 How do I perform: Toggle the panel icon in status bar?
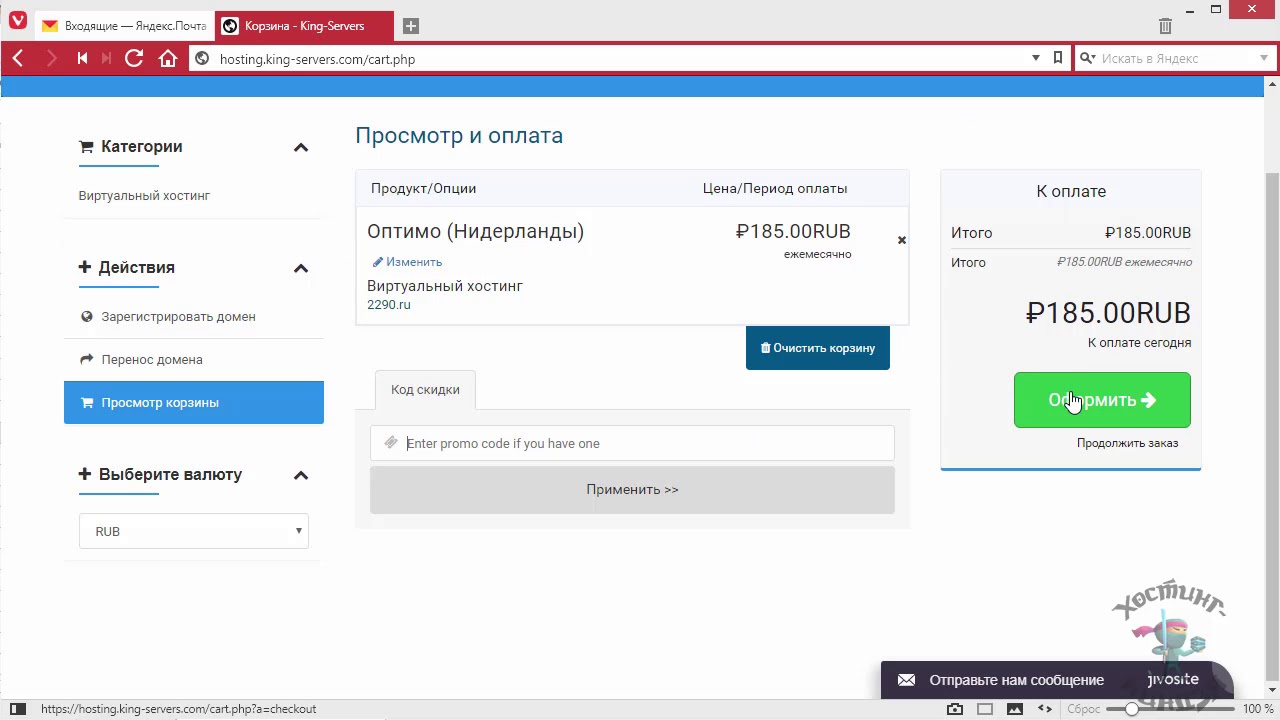point(18,709)
